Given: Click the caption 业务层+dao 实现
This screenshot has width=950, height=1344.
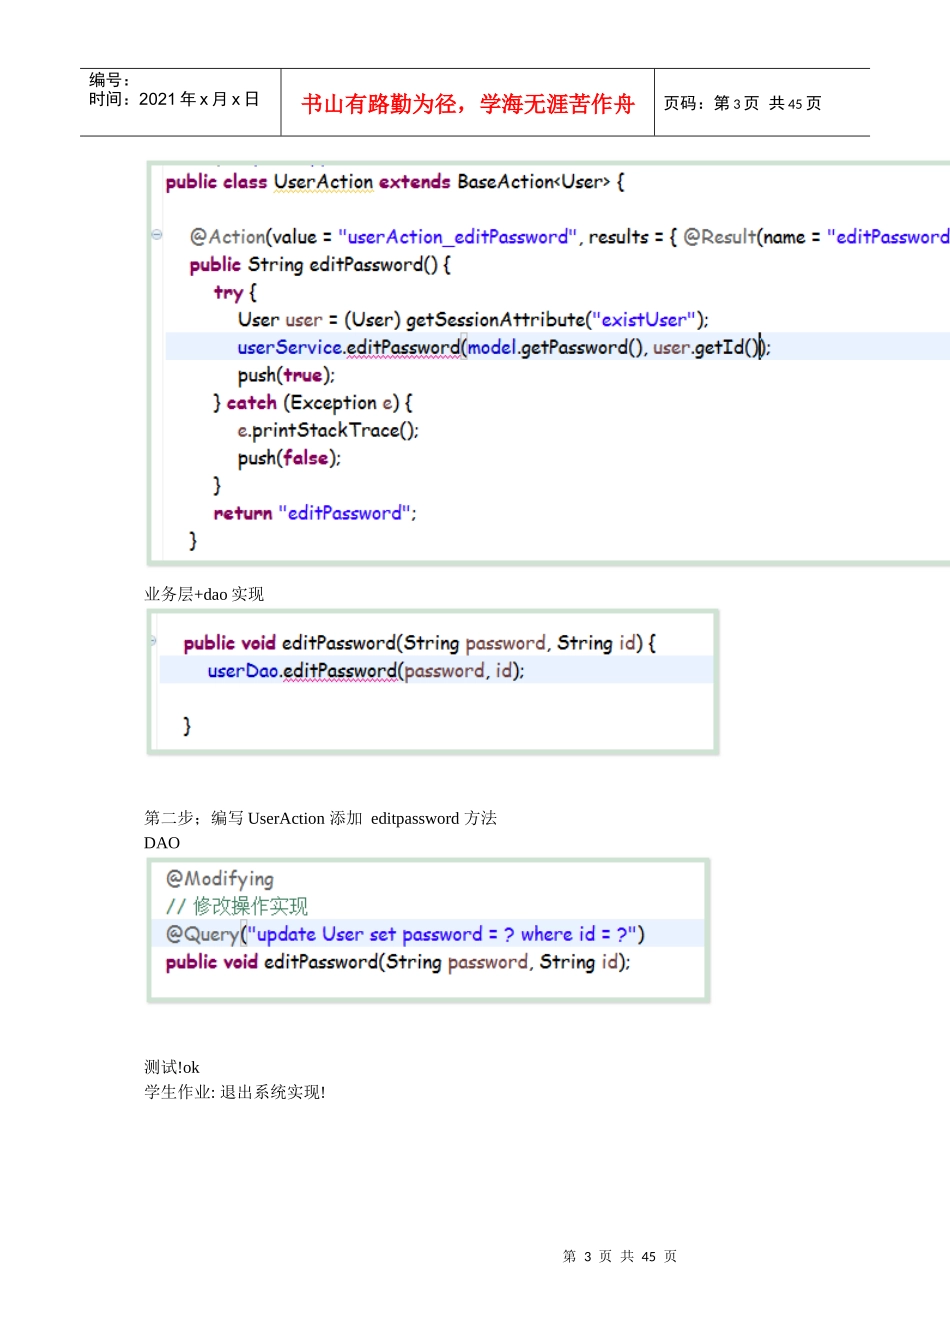Looking at the screenshot, I should pyautogui.click(x=204, y=594).
